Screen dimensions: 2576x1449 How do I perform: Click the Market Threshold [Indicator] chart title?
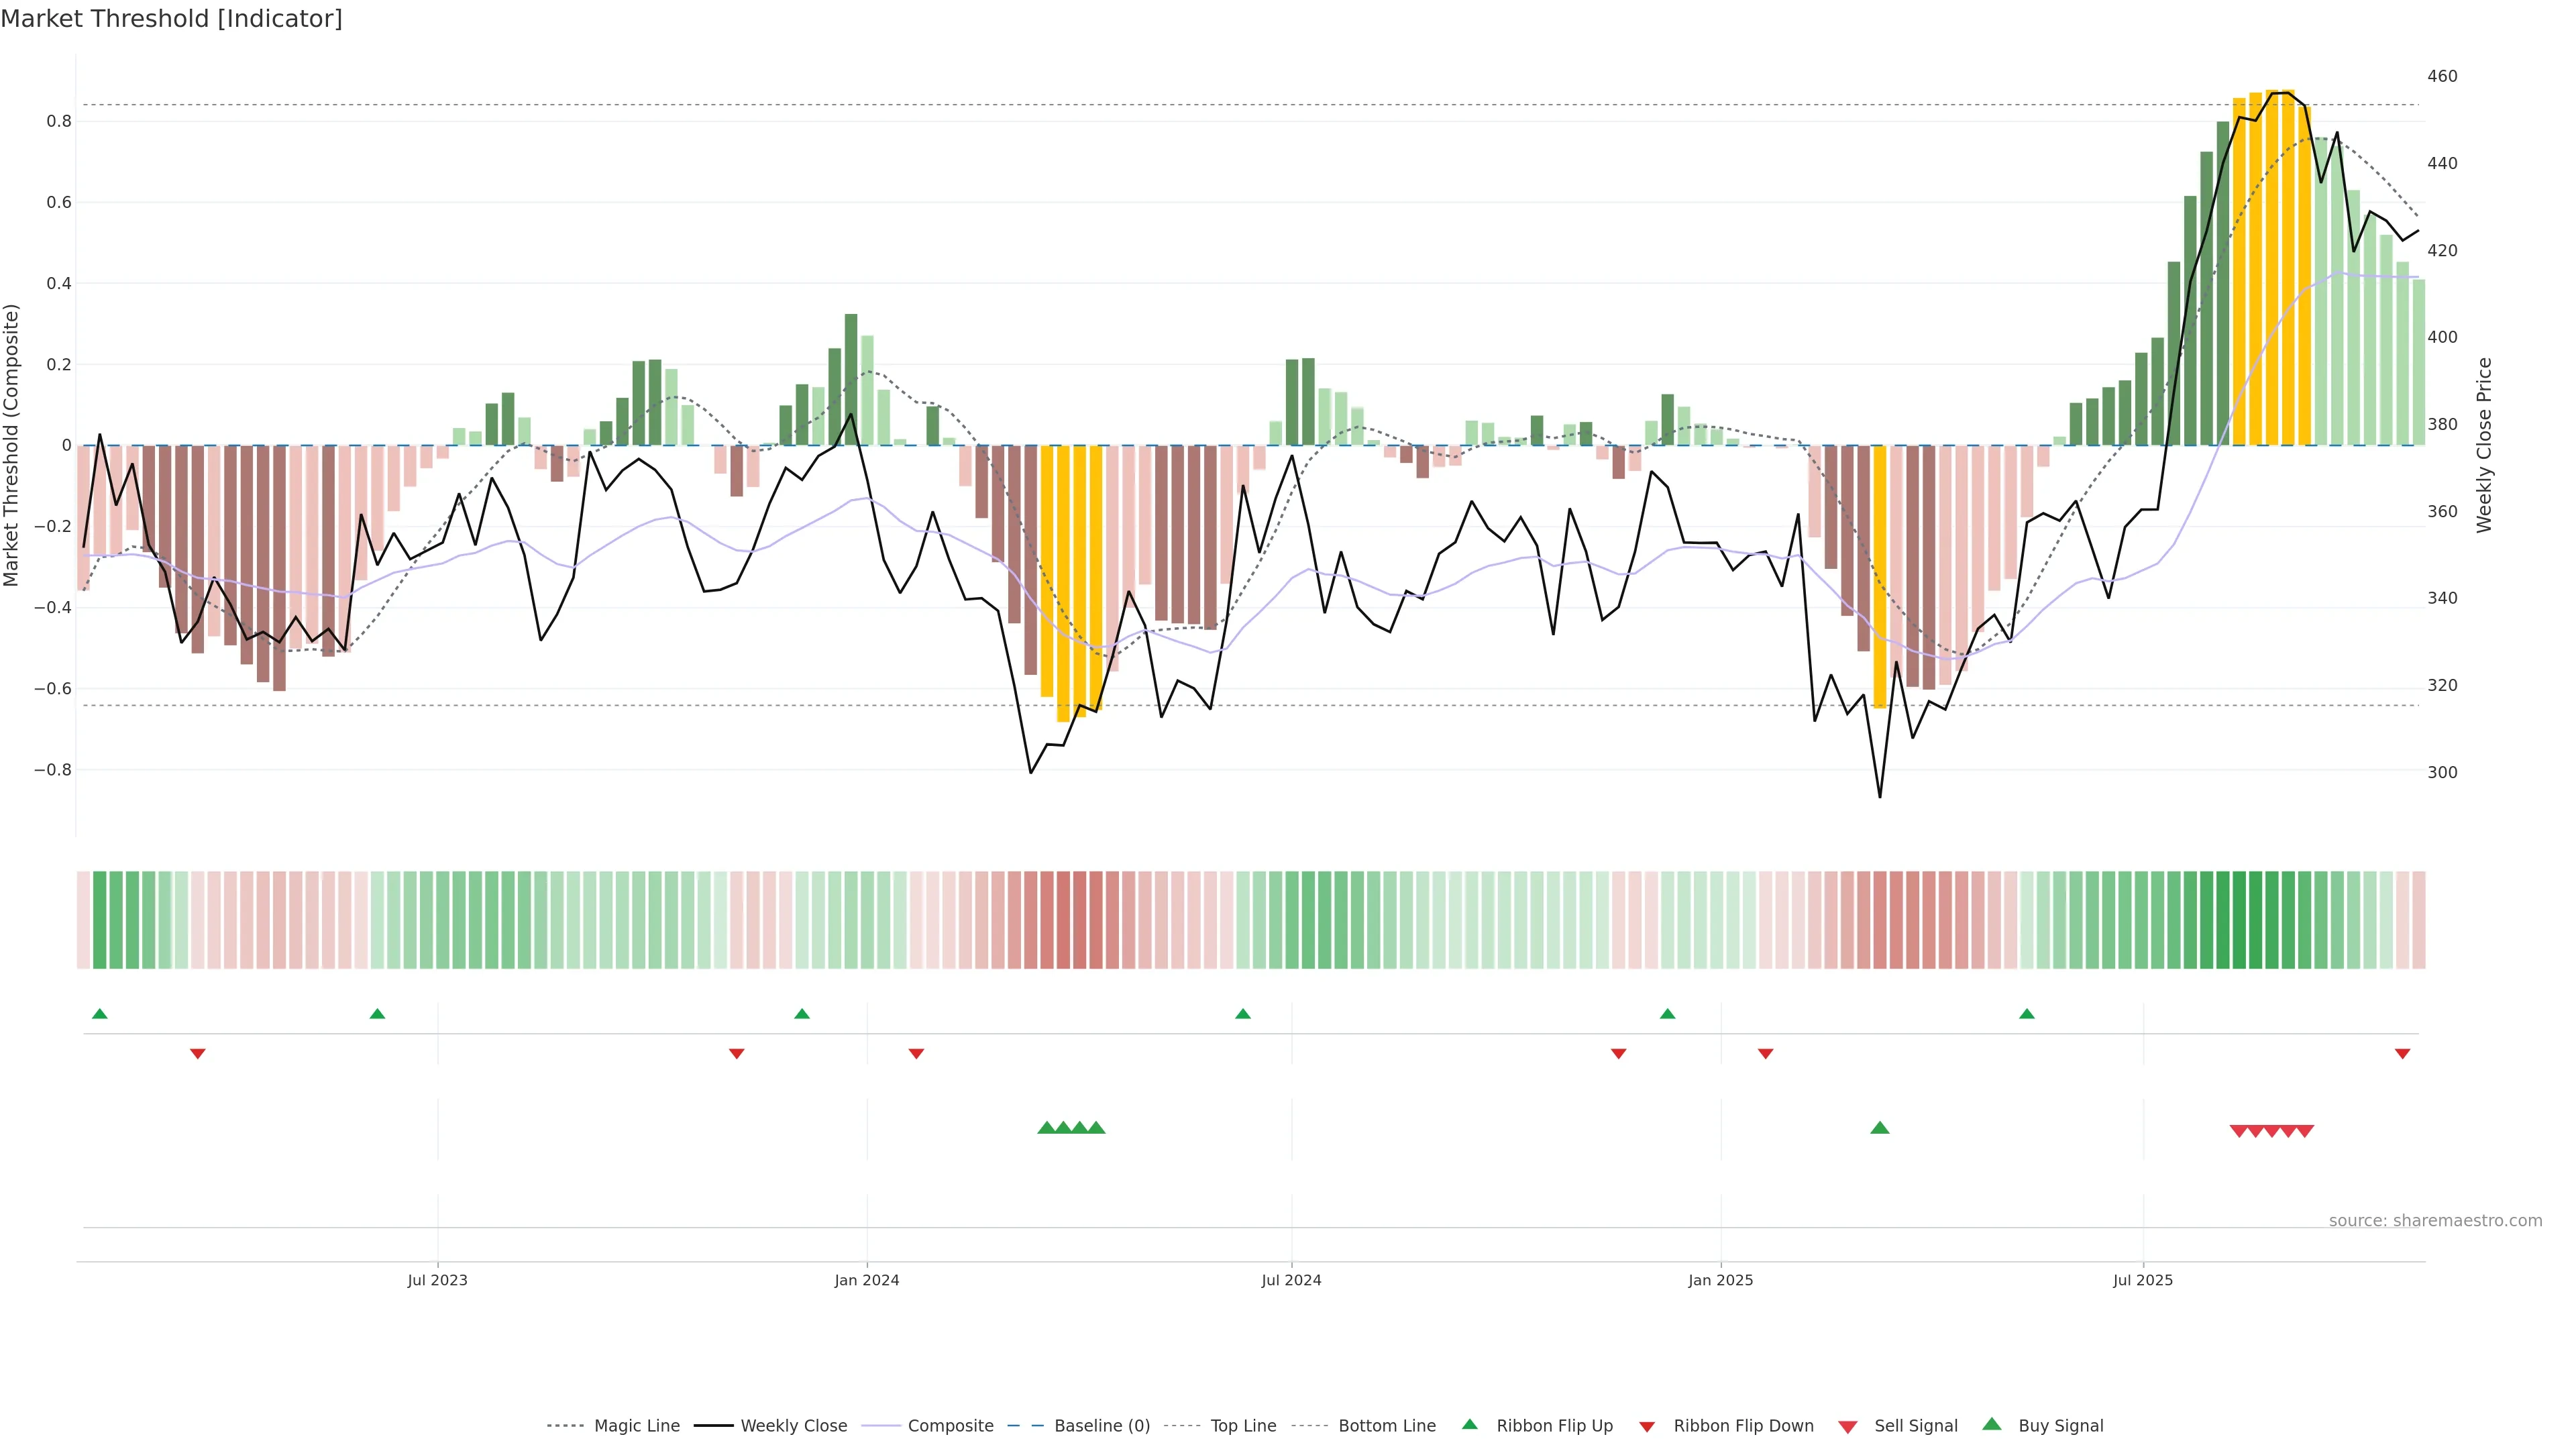tap(171, 19)
